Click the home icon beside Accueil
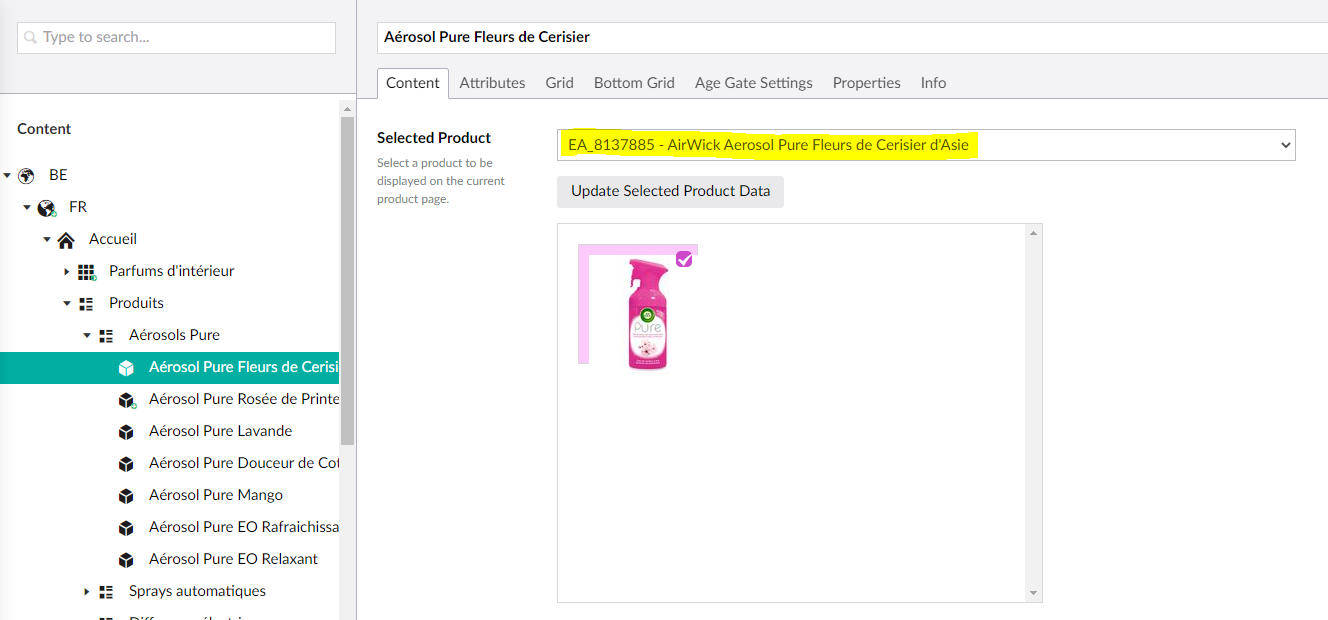This screenshot has height=620, width=1328. pyautogui.click(x=66, y=239)
